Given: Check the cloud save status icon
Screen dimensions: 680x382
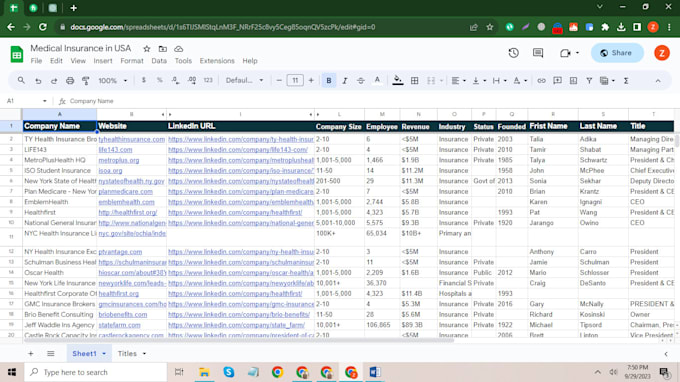Looking at the screenshot, I should tap(179, 49).
